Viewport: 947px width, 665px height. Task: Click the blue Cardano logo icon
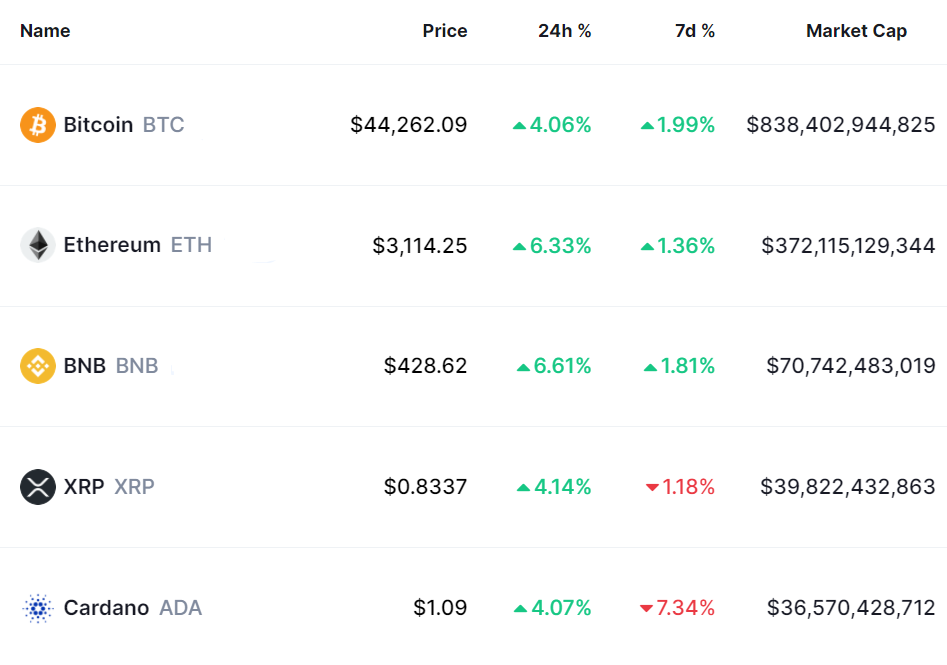click(38, 608)
